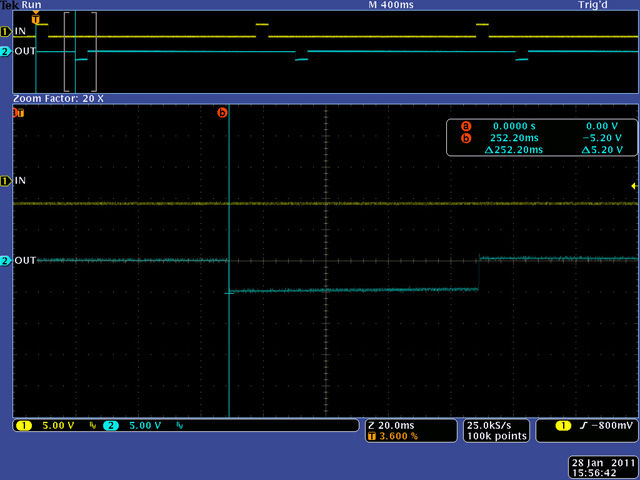Viewport: 640px width, 480px height.
Task: Click the orange trigger position marker in overview
Action: (x=36, y=19)
